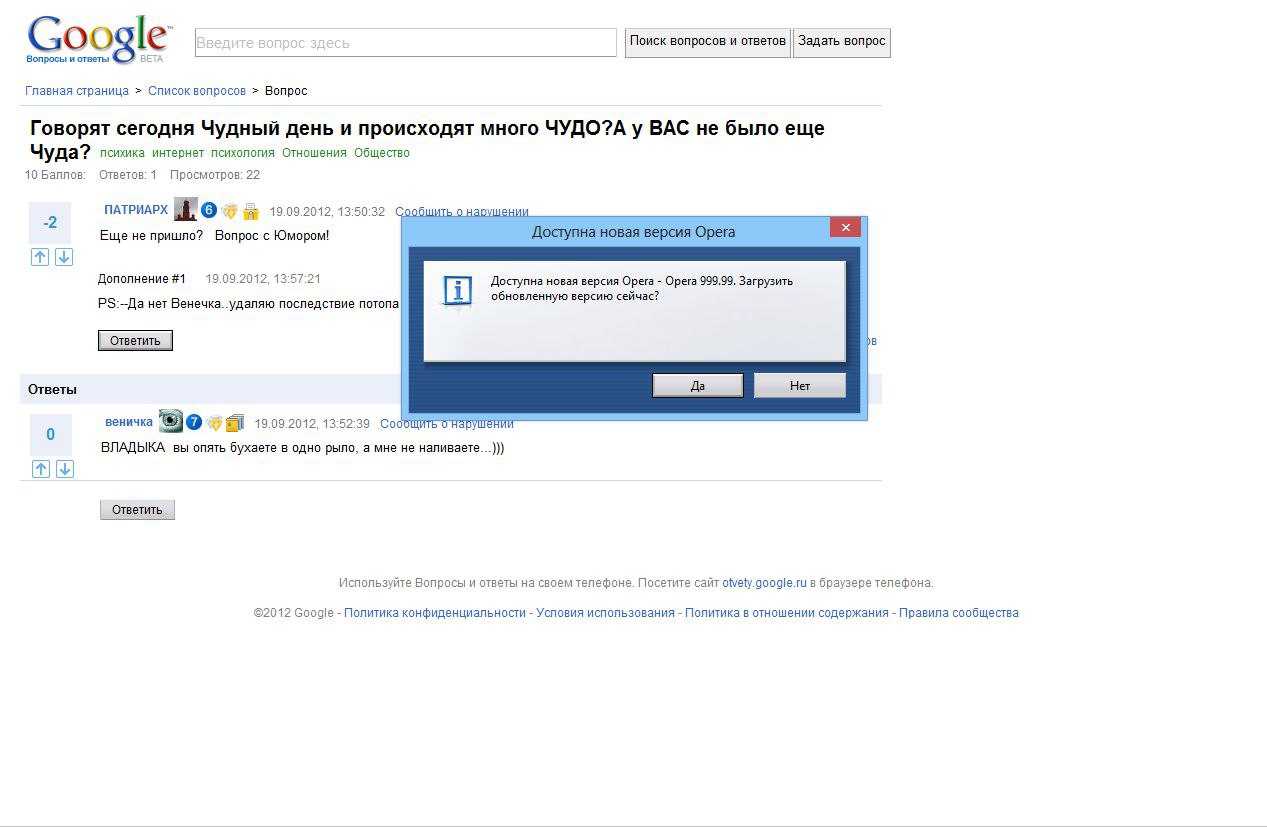Click Ответить under the question
Screen dimensions: 1267x827
135,340
